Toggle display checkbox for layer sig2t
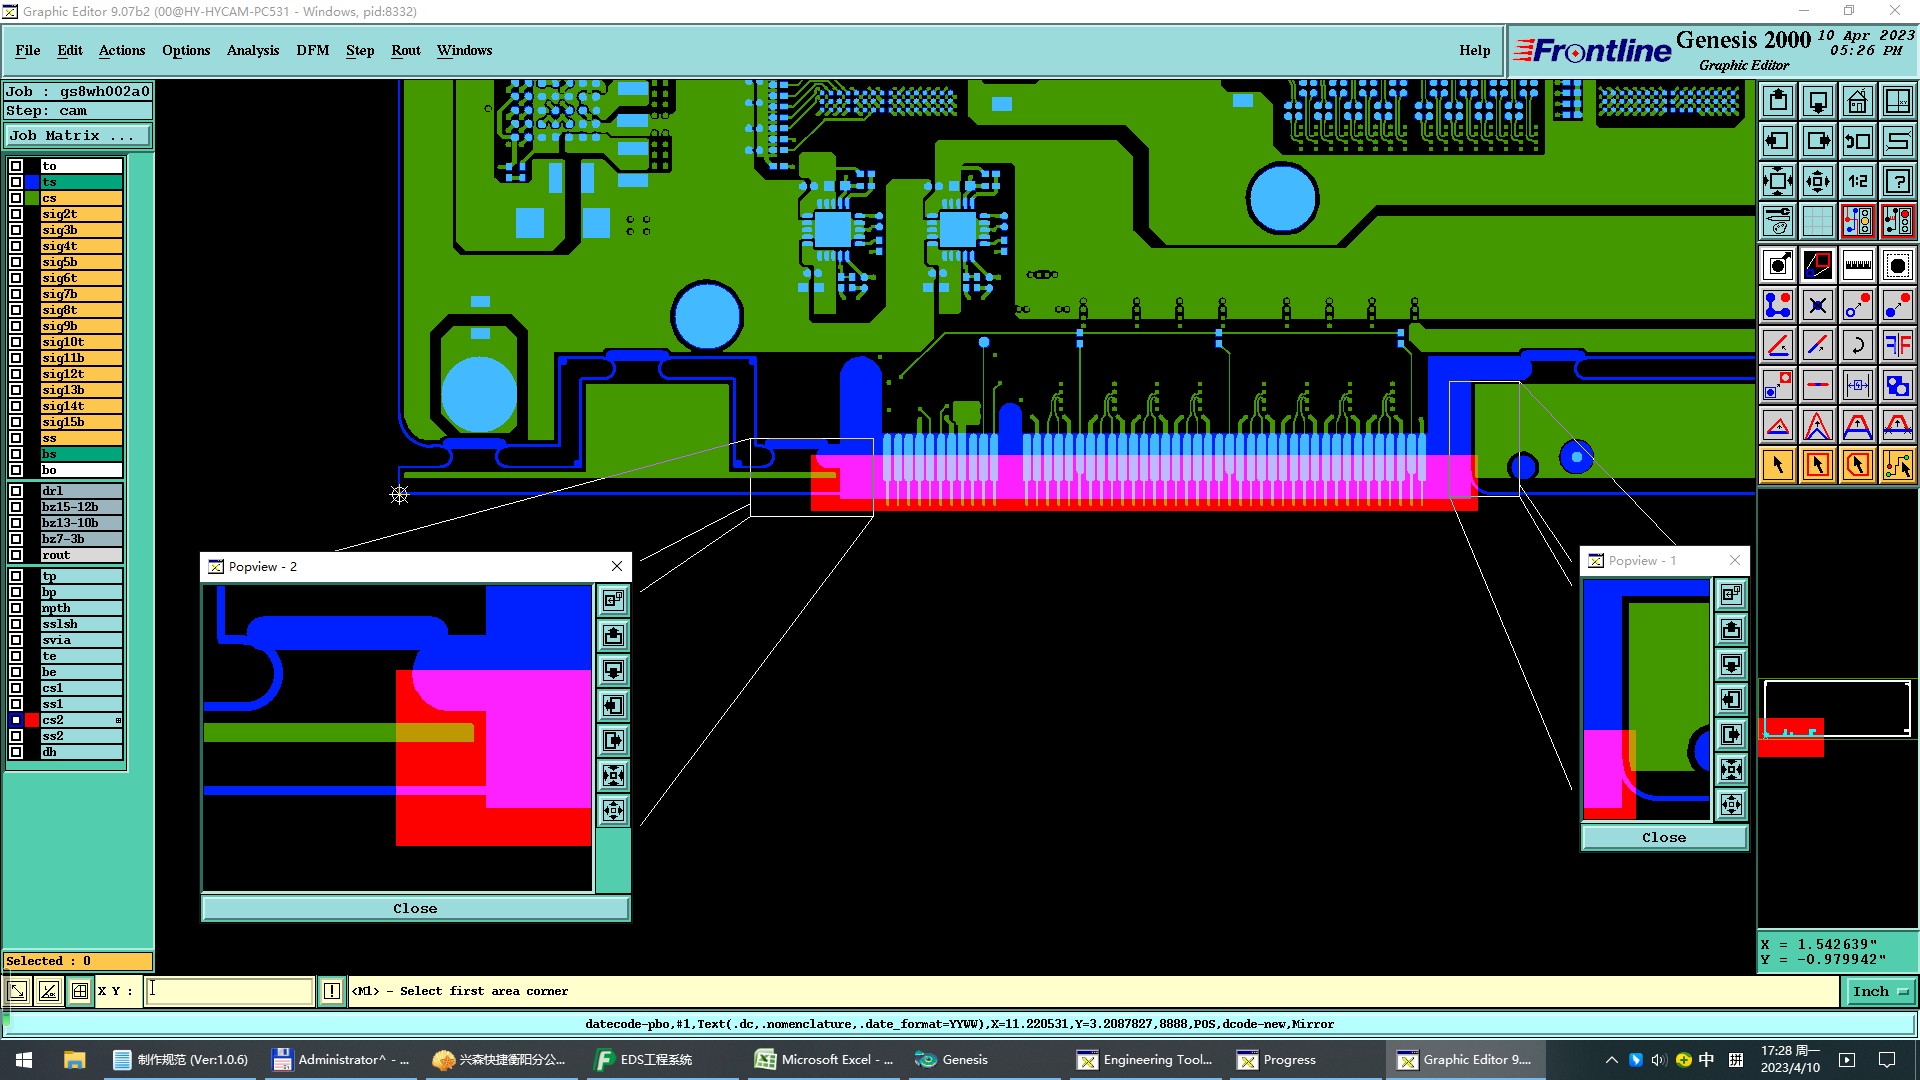1920x1080 pixels. click(x=16, y=214)
